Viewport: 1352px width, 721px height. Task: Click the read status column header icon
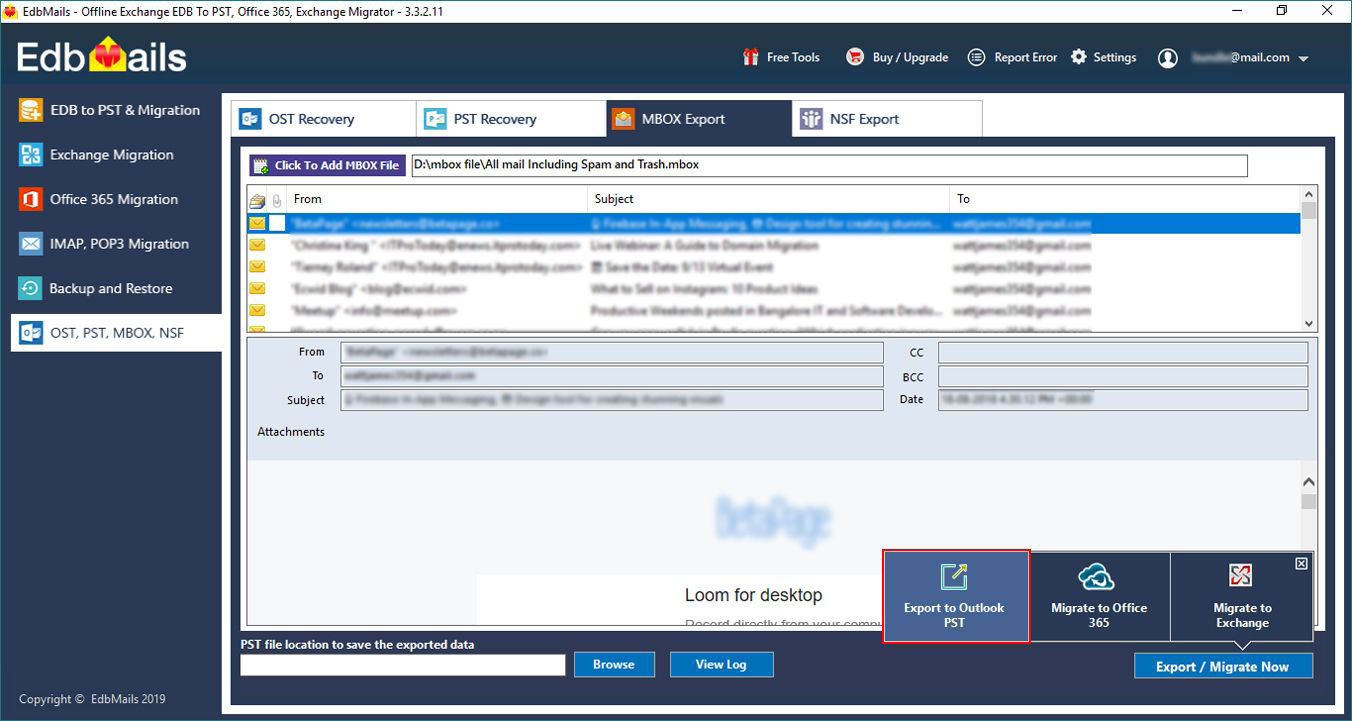tap(257, 200)
